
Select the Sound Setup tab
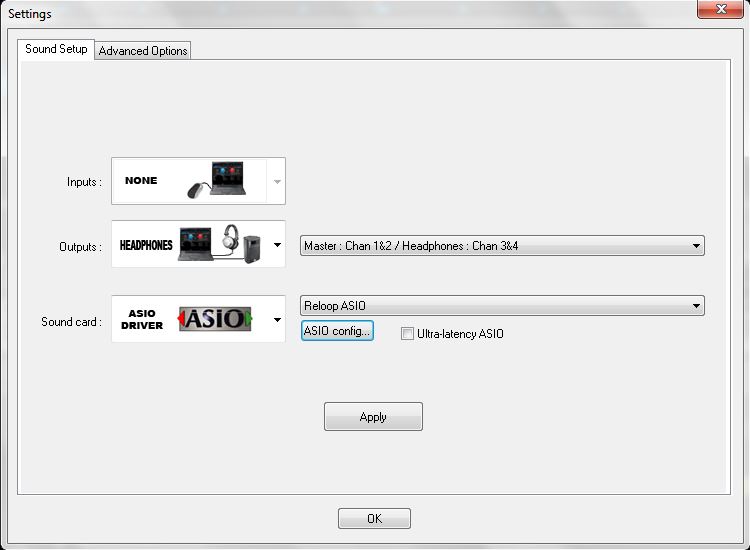click(x=56, y=49)
